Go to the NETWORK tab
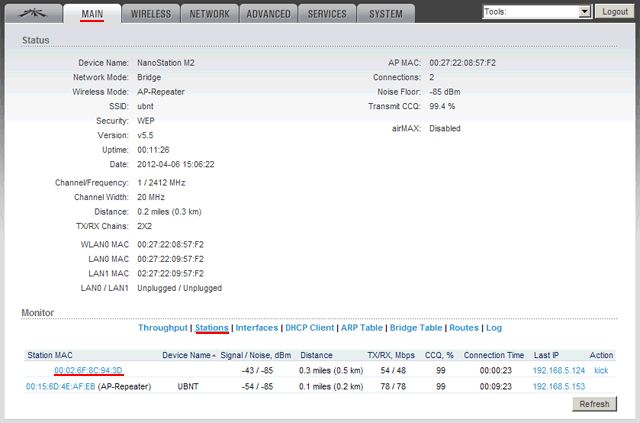The image size is (640, 423). click(x=209, y=13)
